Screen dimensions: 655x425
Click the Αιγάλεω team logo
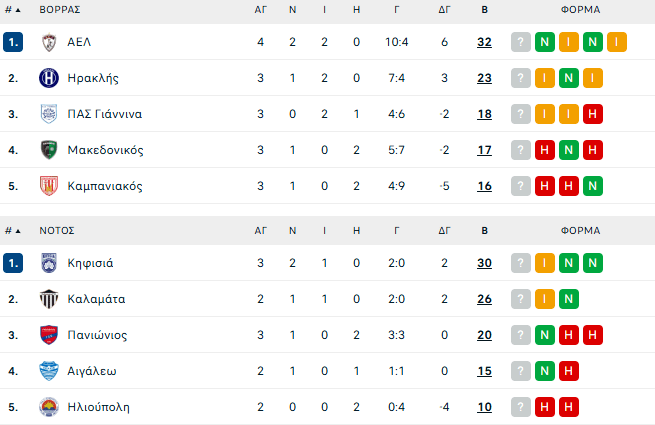click(x=49, y=371)
